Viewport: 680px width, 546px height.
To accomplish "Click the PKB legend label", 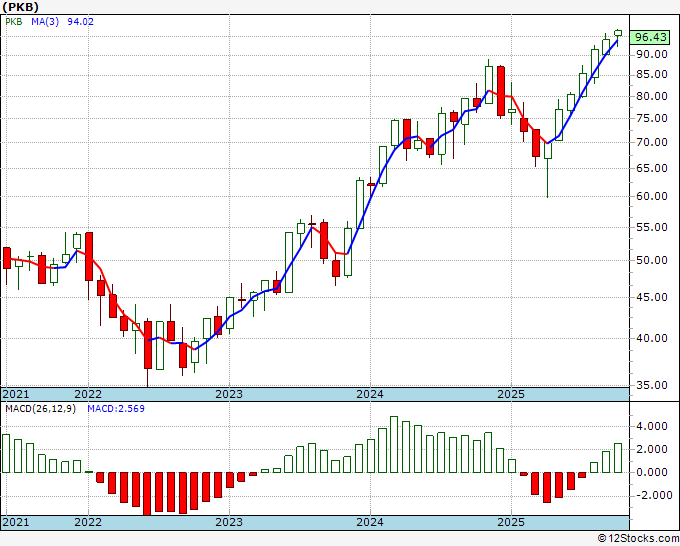I will point(13,22).
